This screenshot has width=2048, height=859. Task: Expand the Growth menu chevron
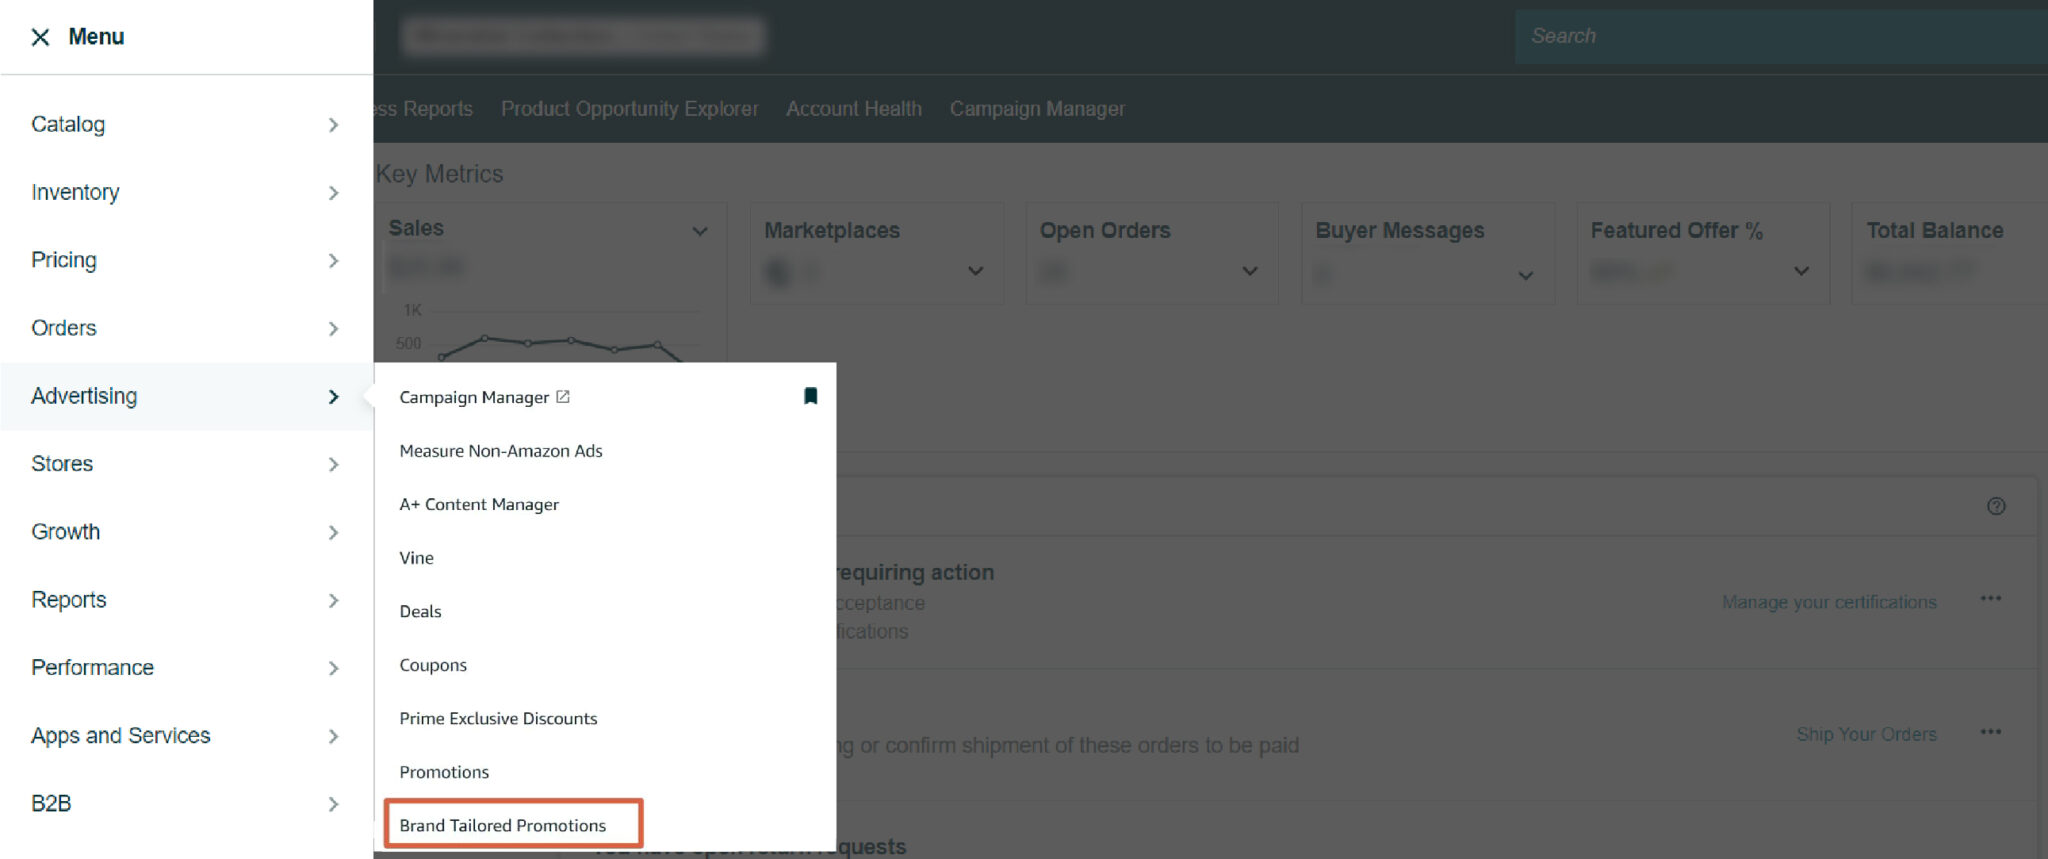(x=333, y=533)
